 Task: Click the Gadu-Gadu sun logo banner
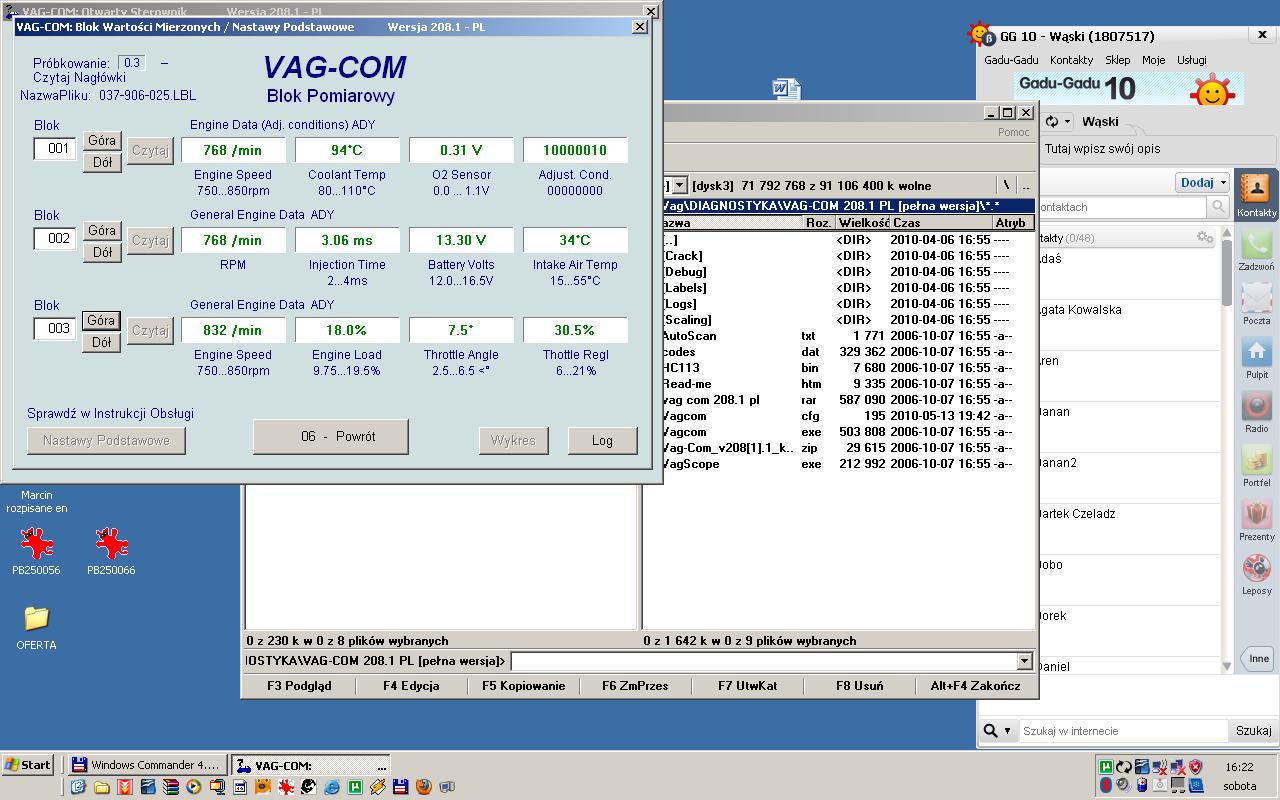(x=1129, y=88)
